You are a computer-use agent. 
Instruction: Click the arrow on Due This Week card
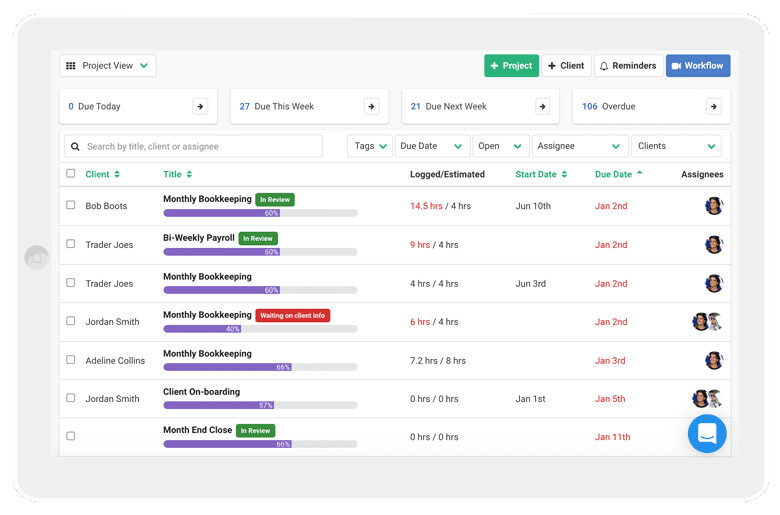[371, 106]
